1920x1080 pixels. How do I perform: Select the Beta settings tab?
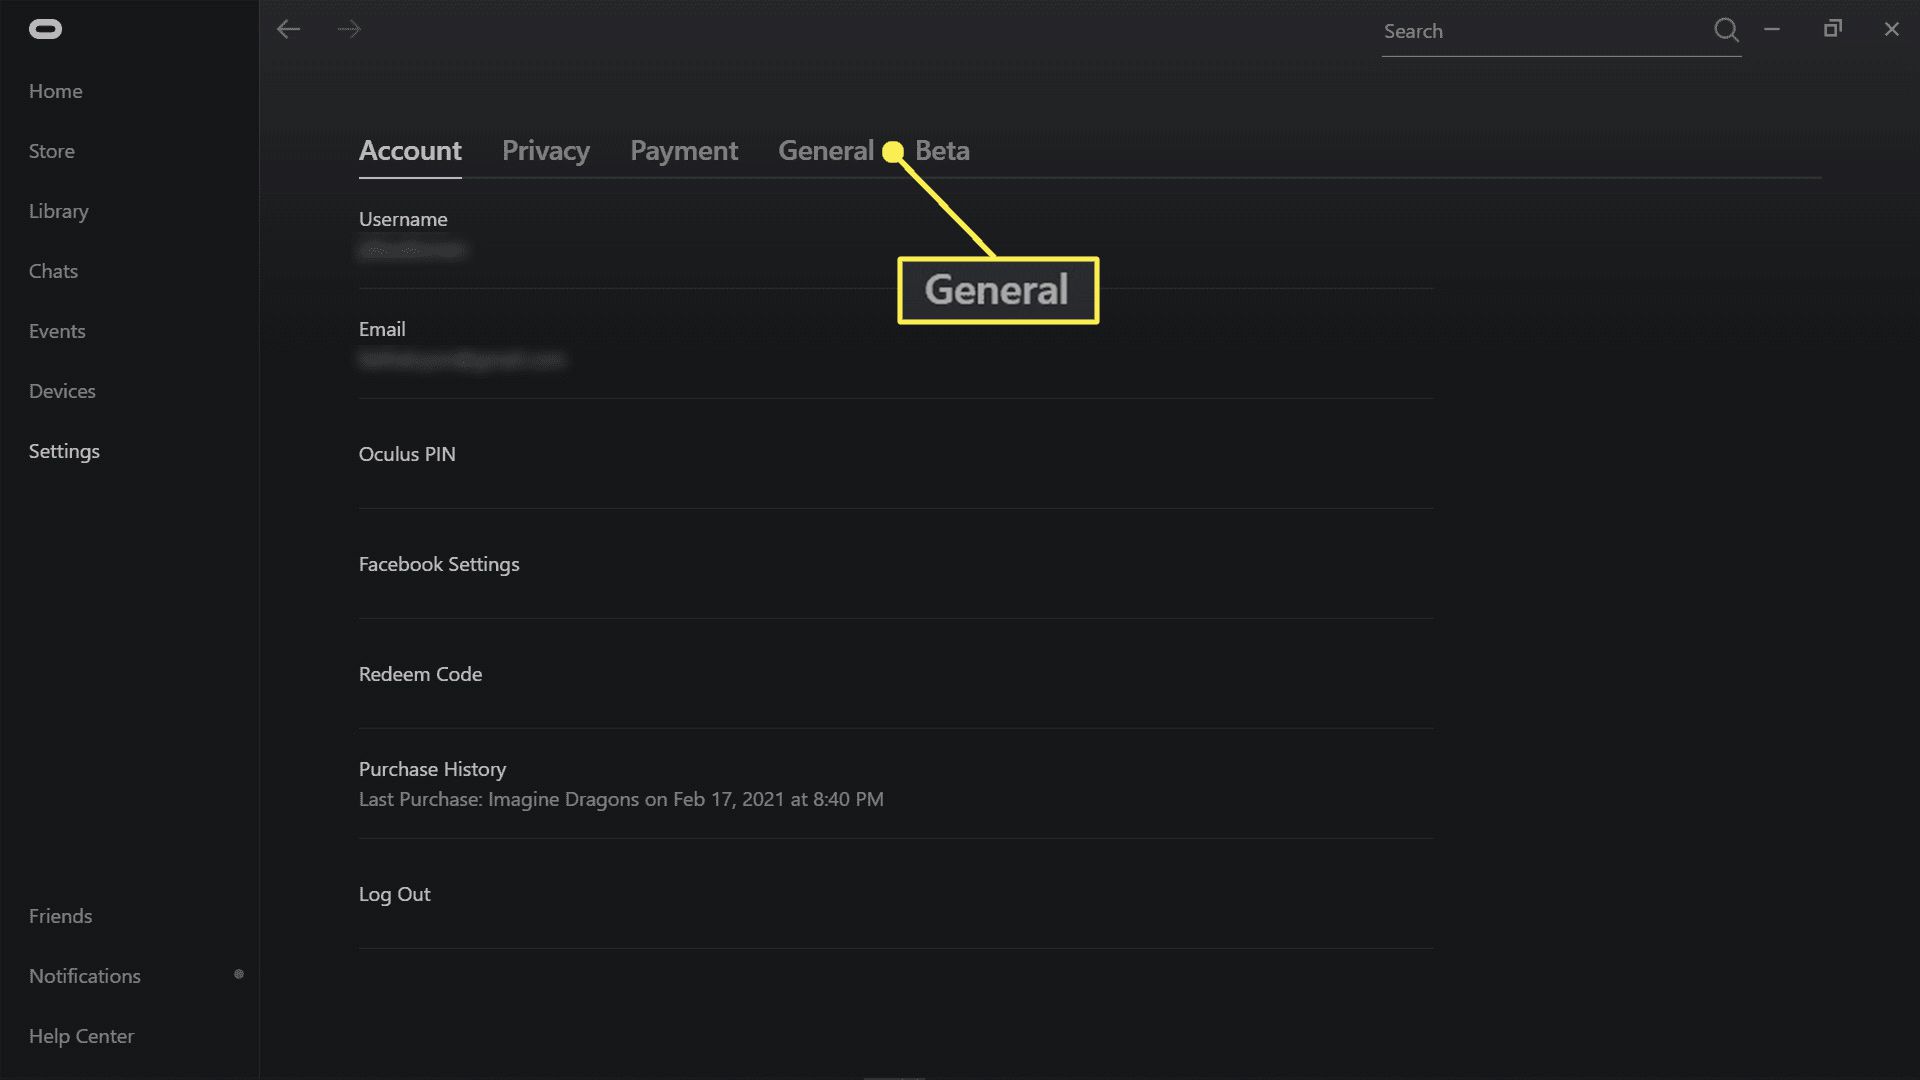(942, 150)
